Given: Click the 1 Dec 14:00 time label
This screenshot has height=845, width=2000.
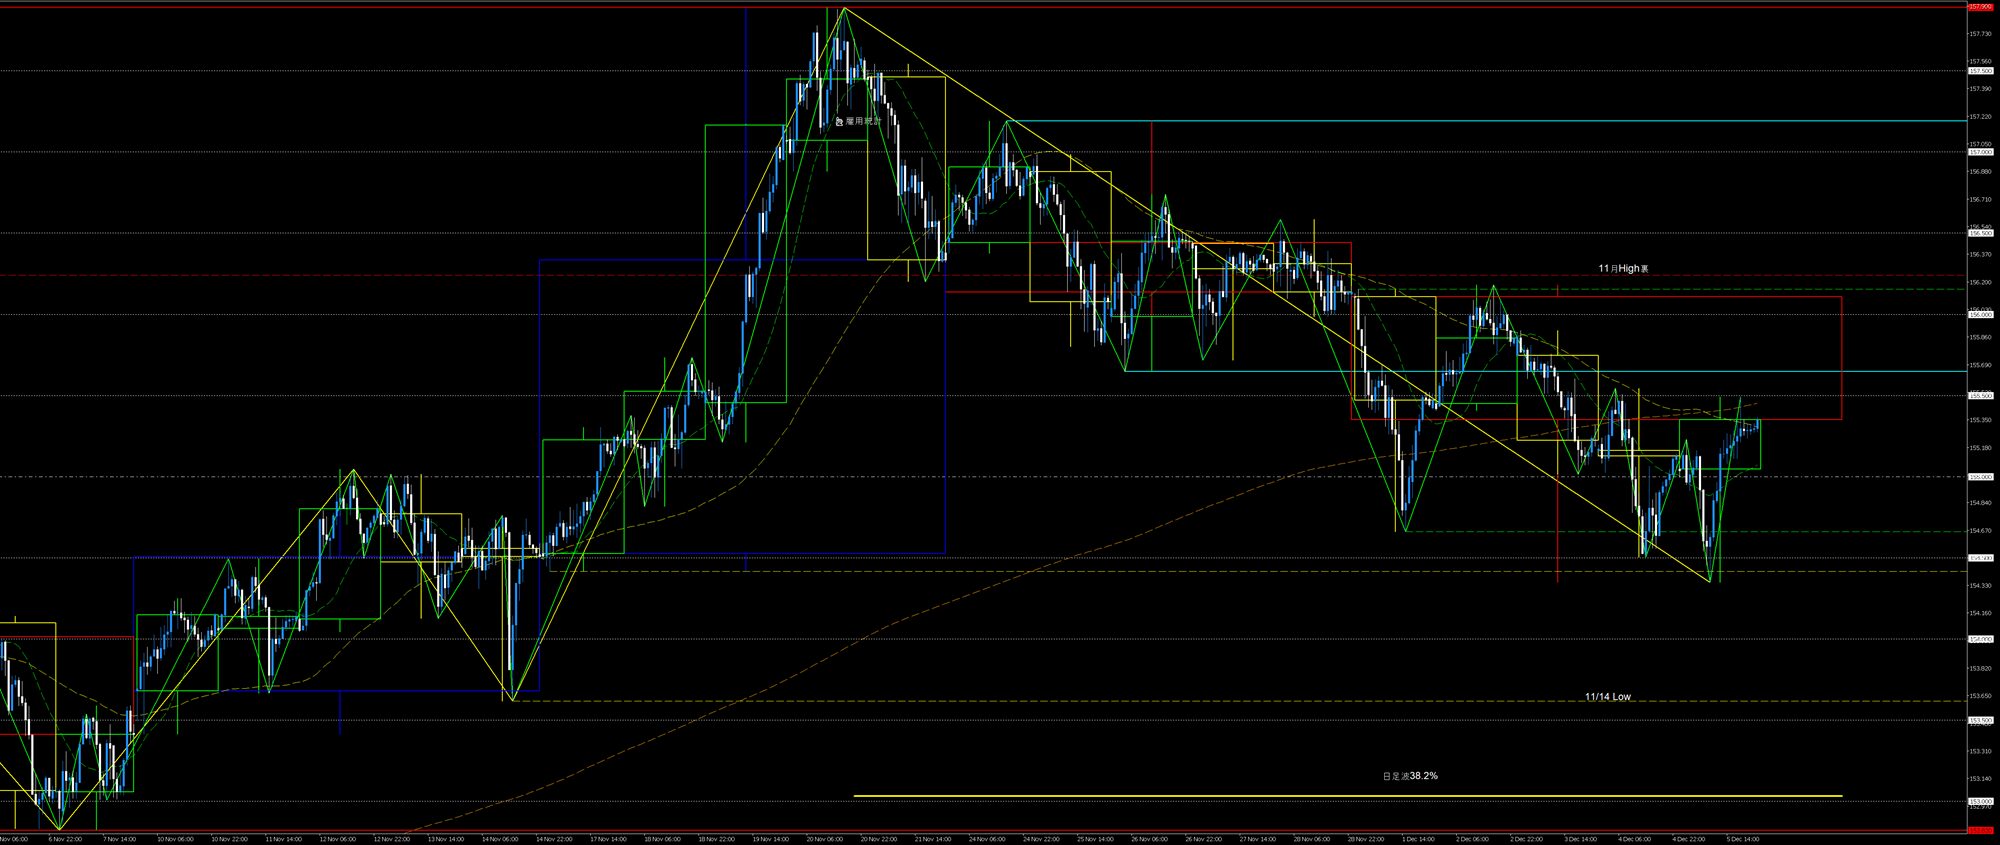Looking at the screenshot, I should point(1417,839).
